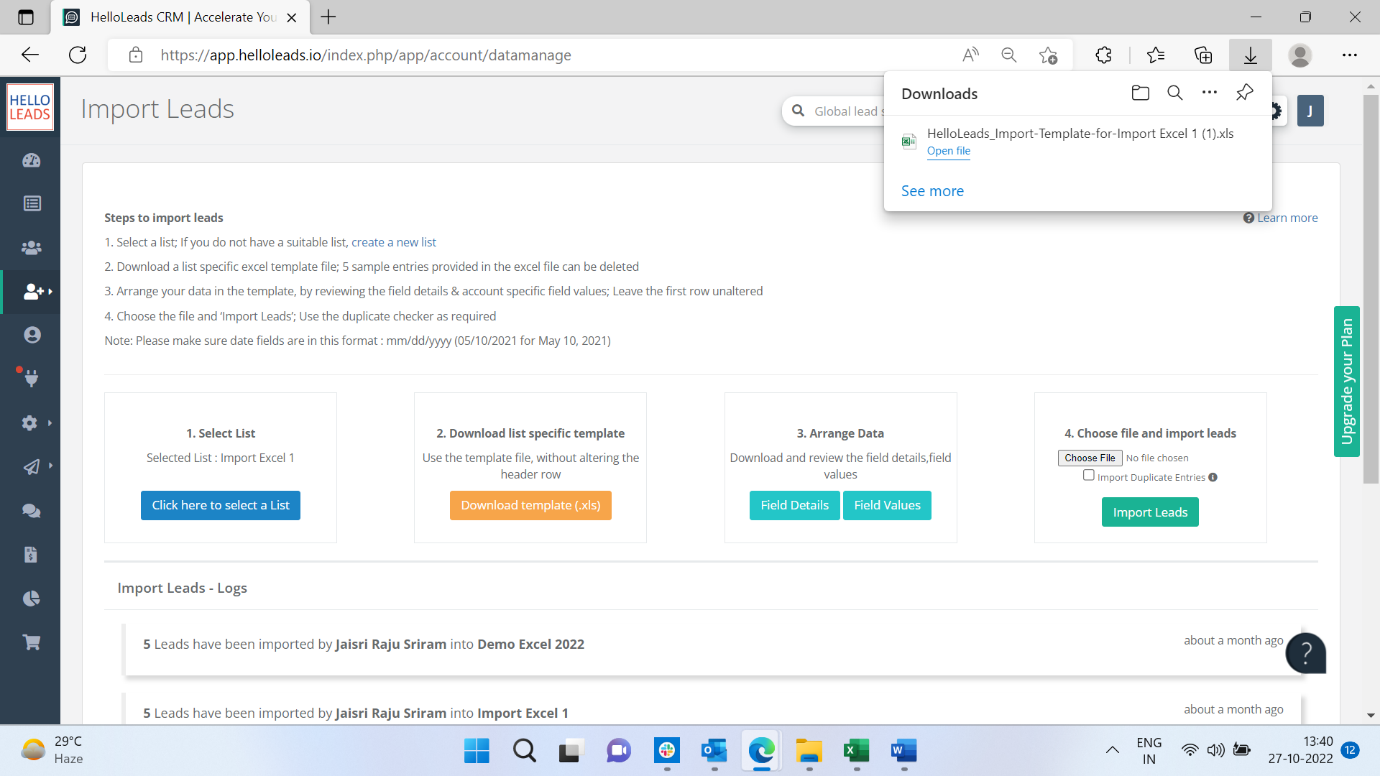Open the chat bubbles sidebar icon
1380x776 pixels.
[32, 511]
